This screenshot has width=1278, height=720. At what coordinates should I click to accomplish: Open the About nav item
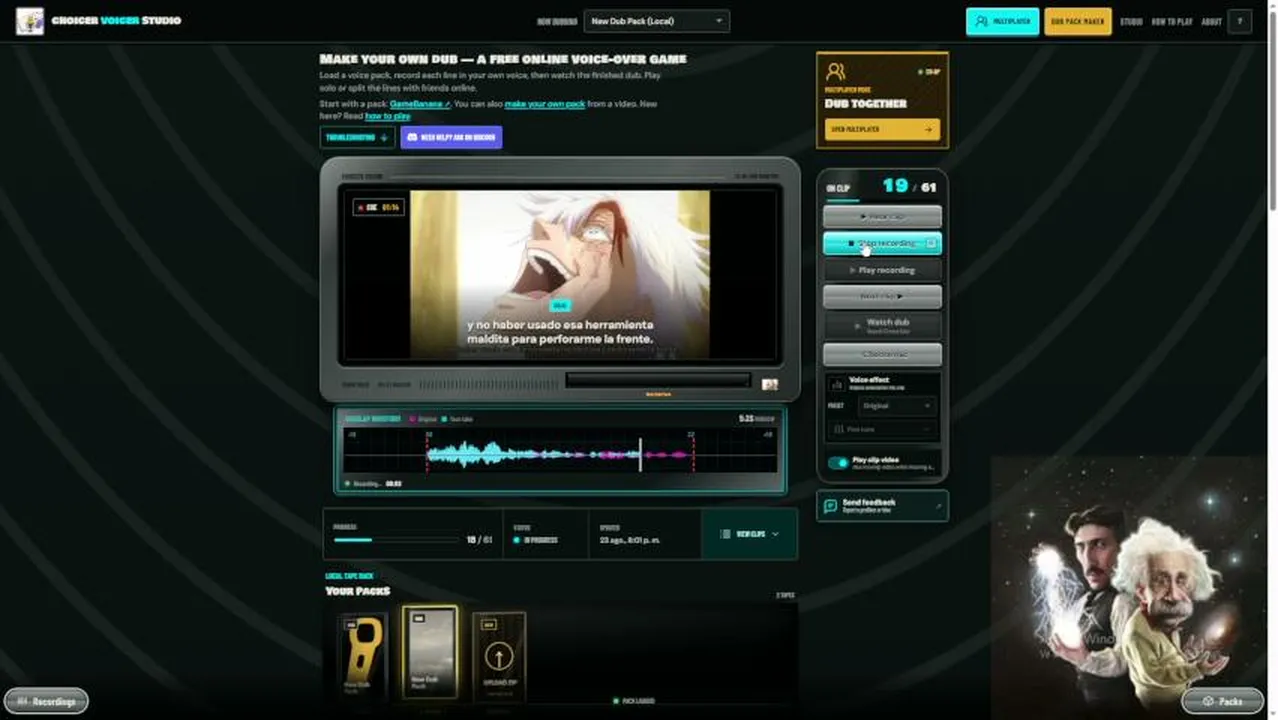click(1211, 21)
